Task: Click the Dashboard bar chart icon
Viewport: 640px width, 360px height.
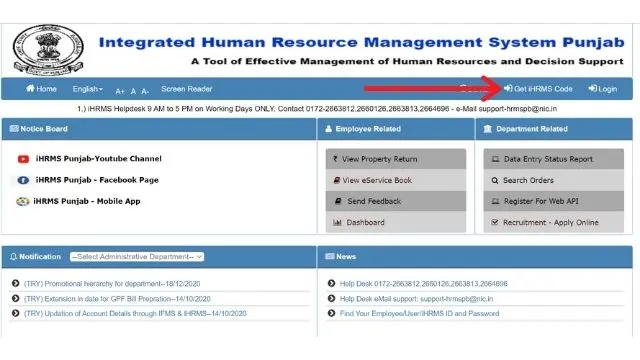Action: 337,222
